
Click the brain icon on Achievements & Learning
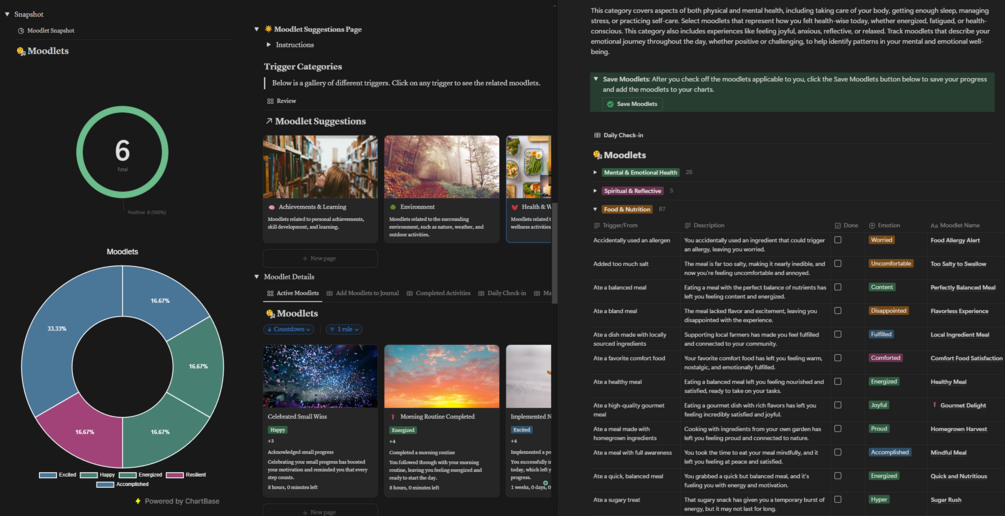click(272, 207)
